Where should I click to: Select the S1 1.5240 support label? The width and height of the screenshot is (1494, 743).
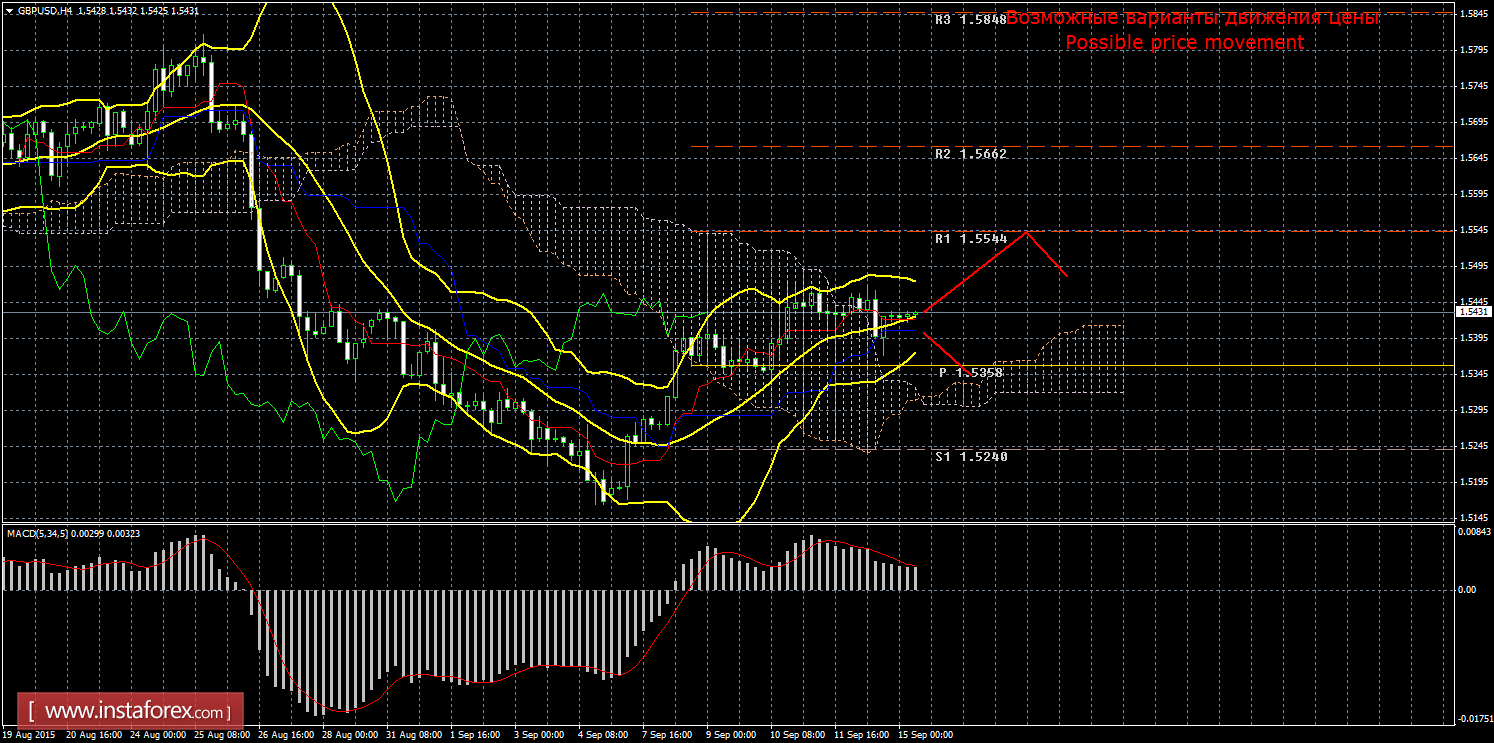point(970,456)
